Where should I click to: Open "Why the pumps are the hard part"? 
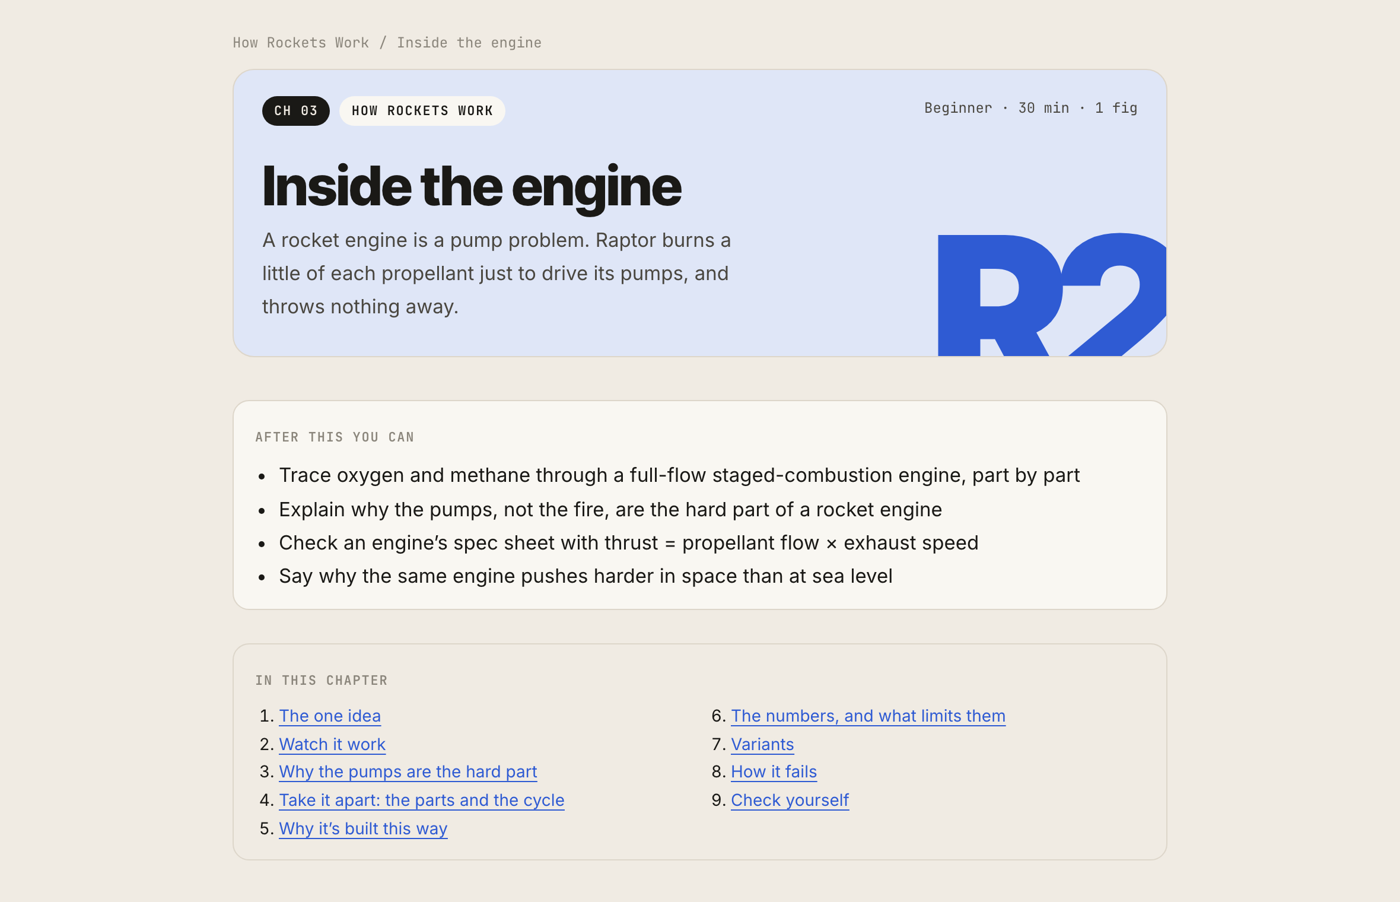[x=408, y=772]
